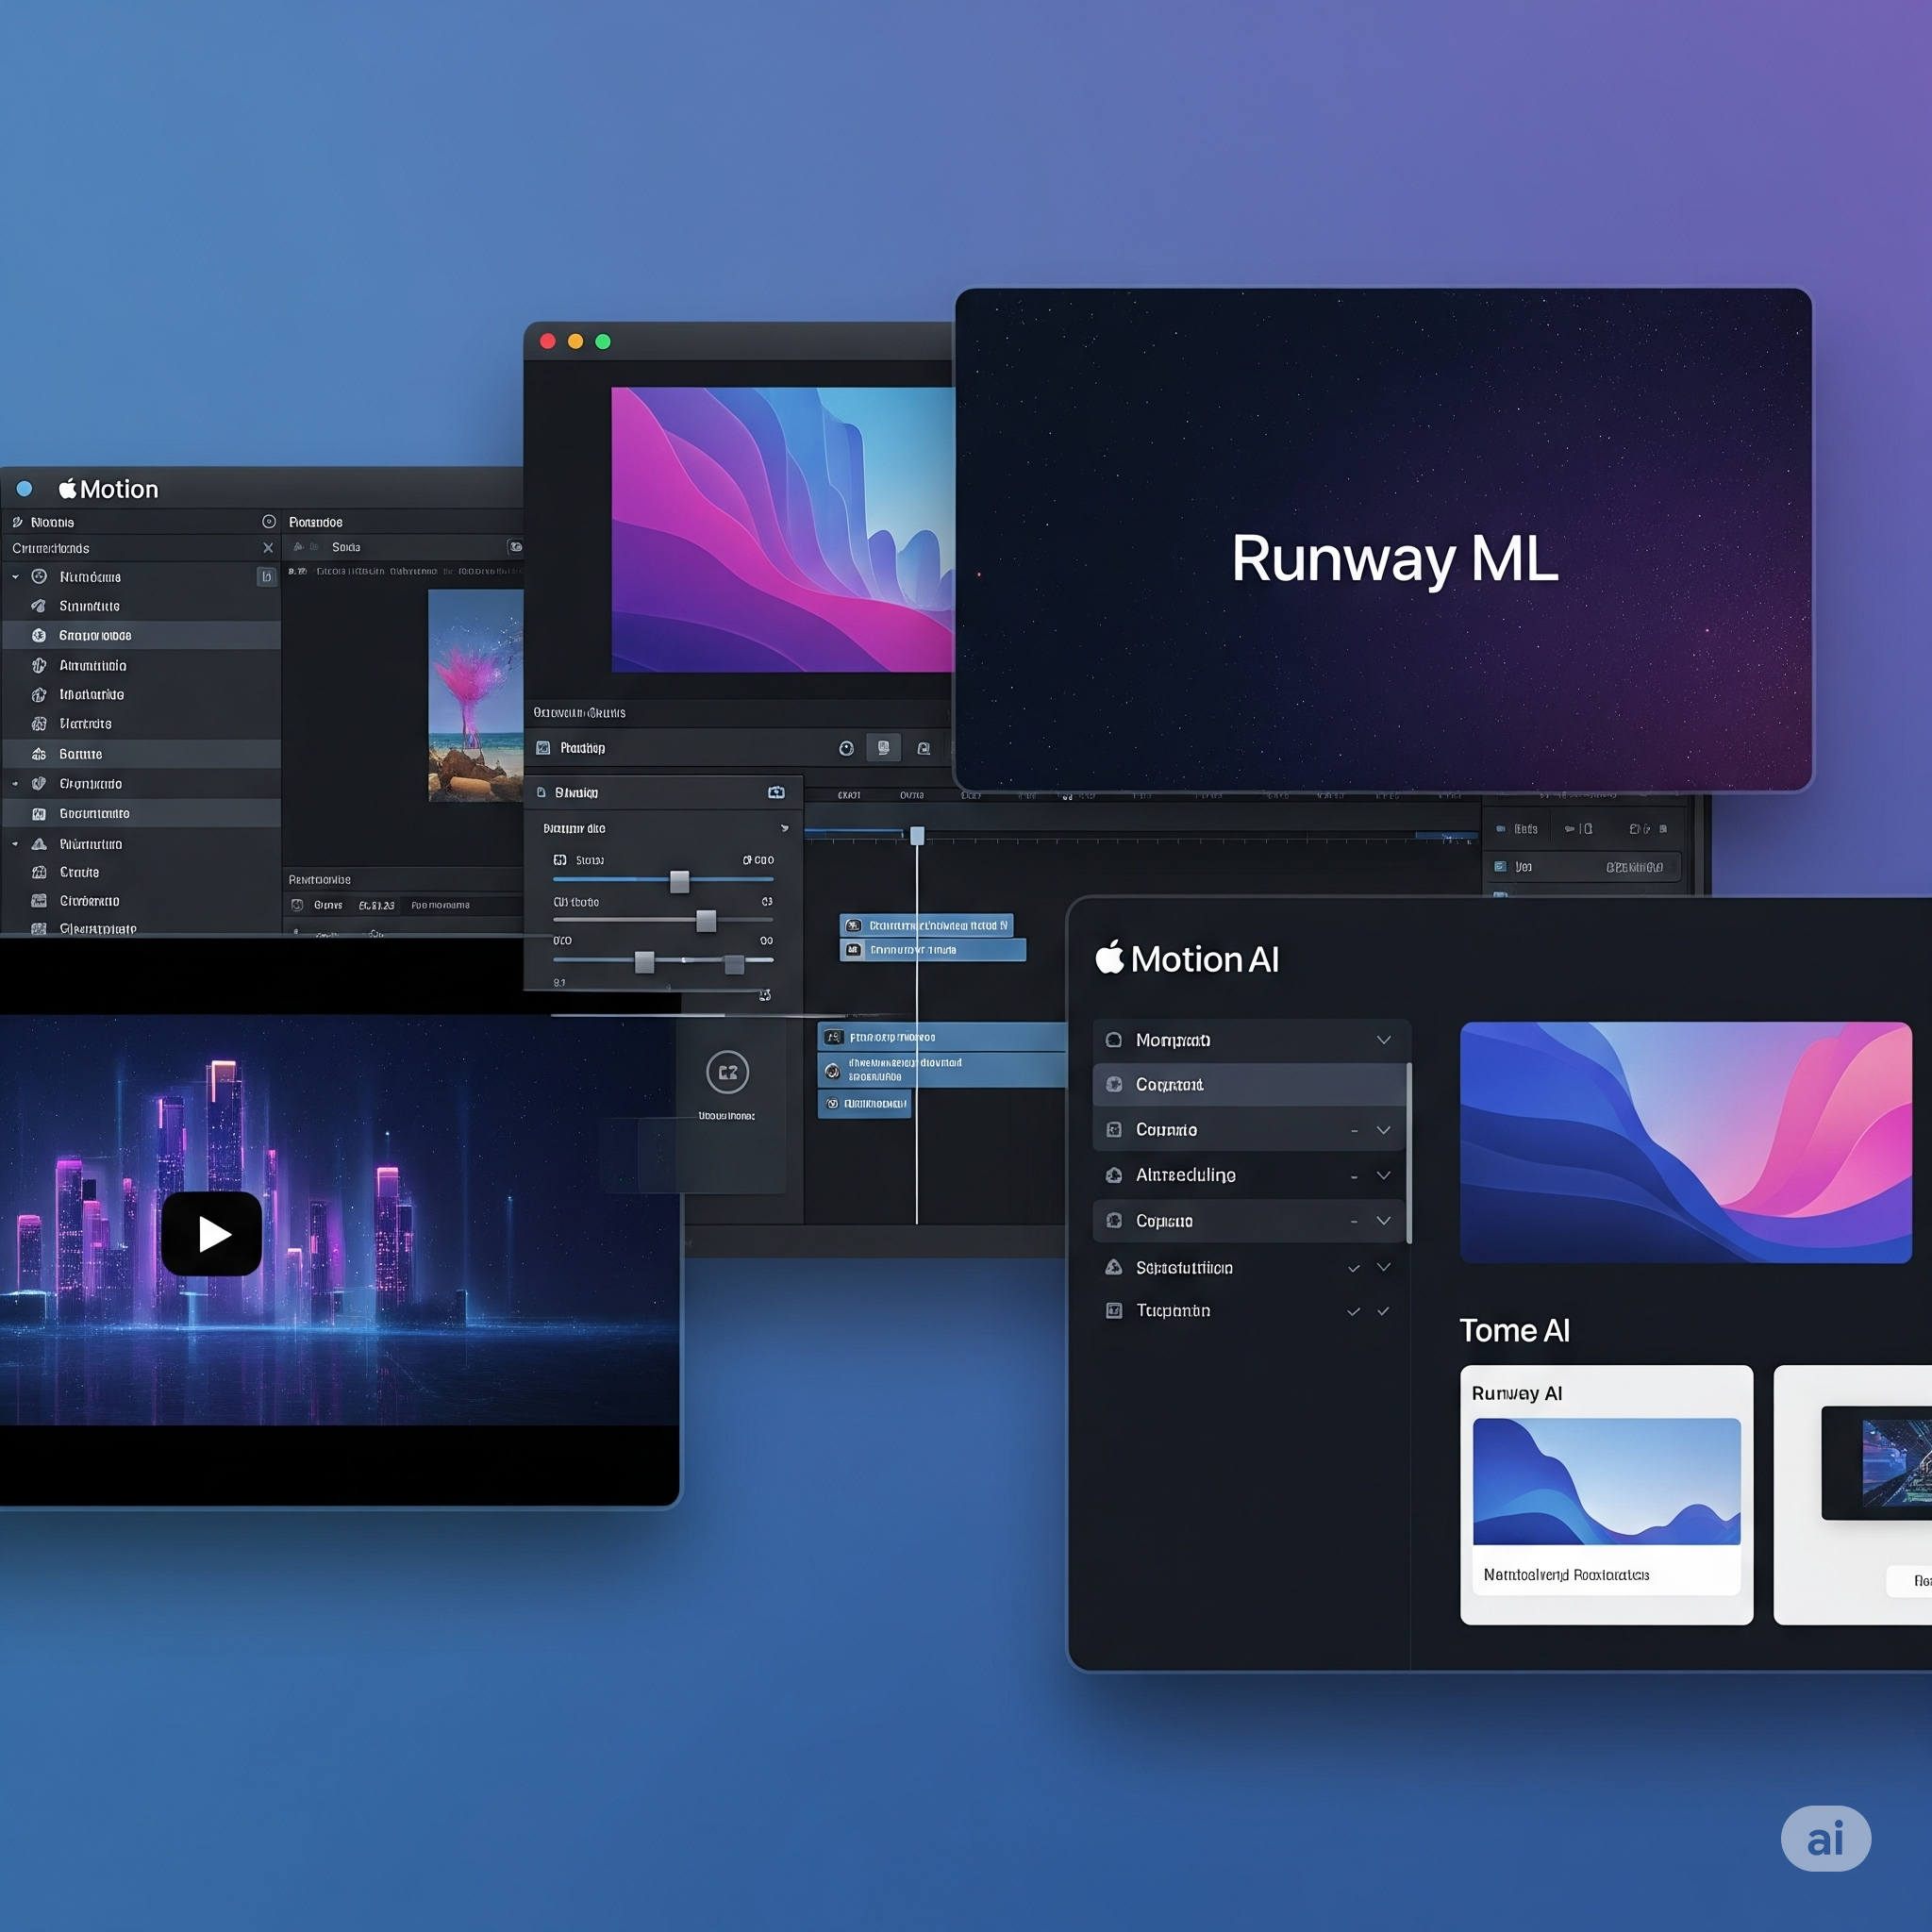Click the camera icon in the Sivuaiqn header
This screenshot has height=1932, width=1932.
776,792
